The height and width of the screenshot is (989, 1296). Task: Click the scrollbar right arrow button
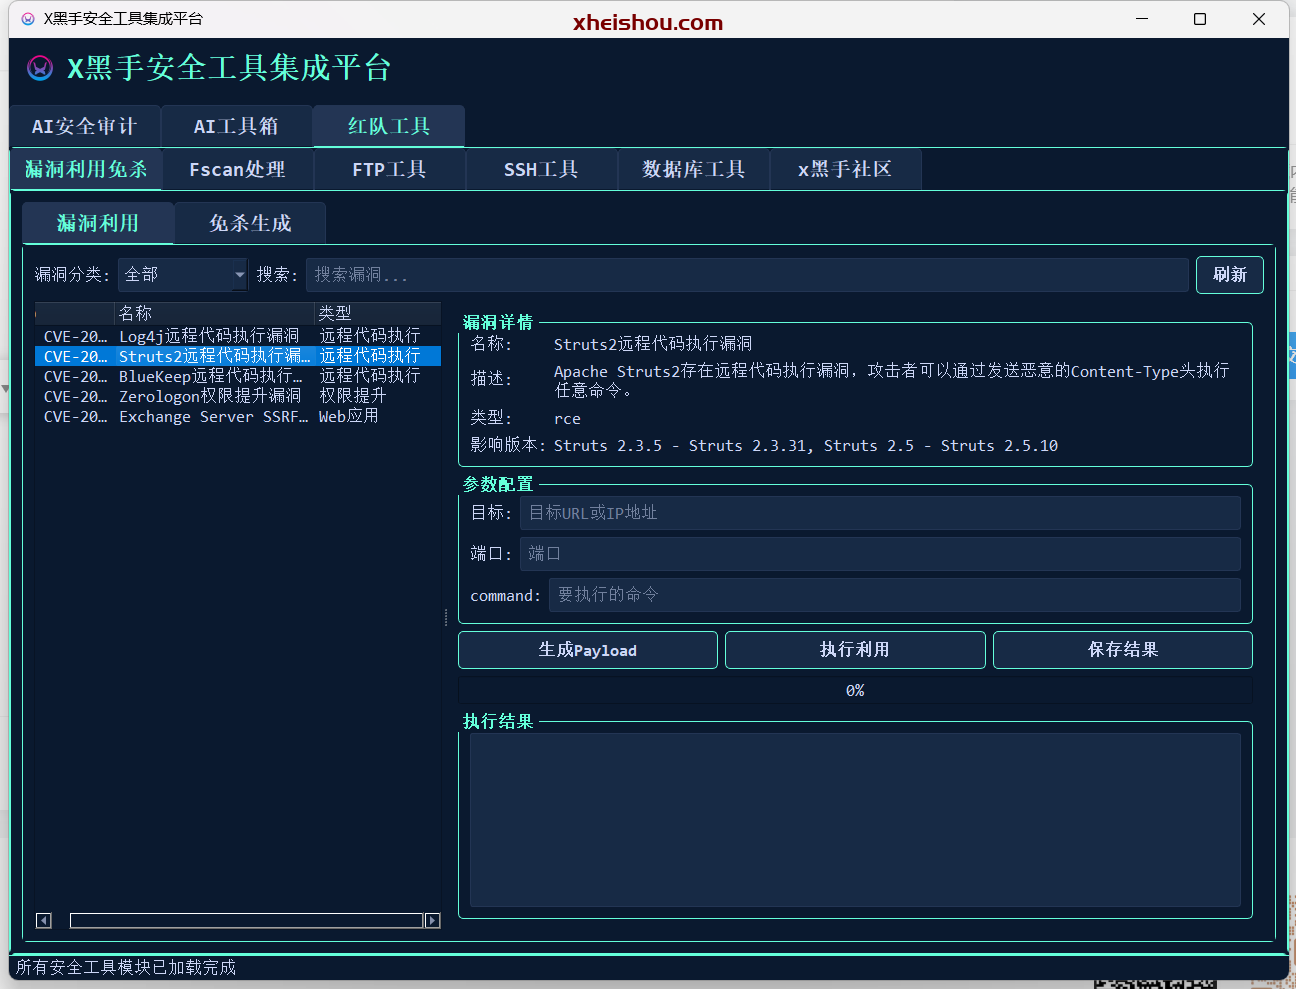click(x=432, y=920)
